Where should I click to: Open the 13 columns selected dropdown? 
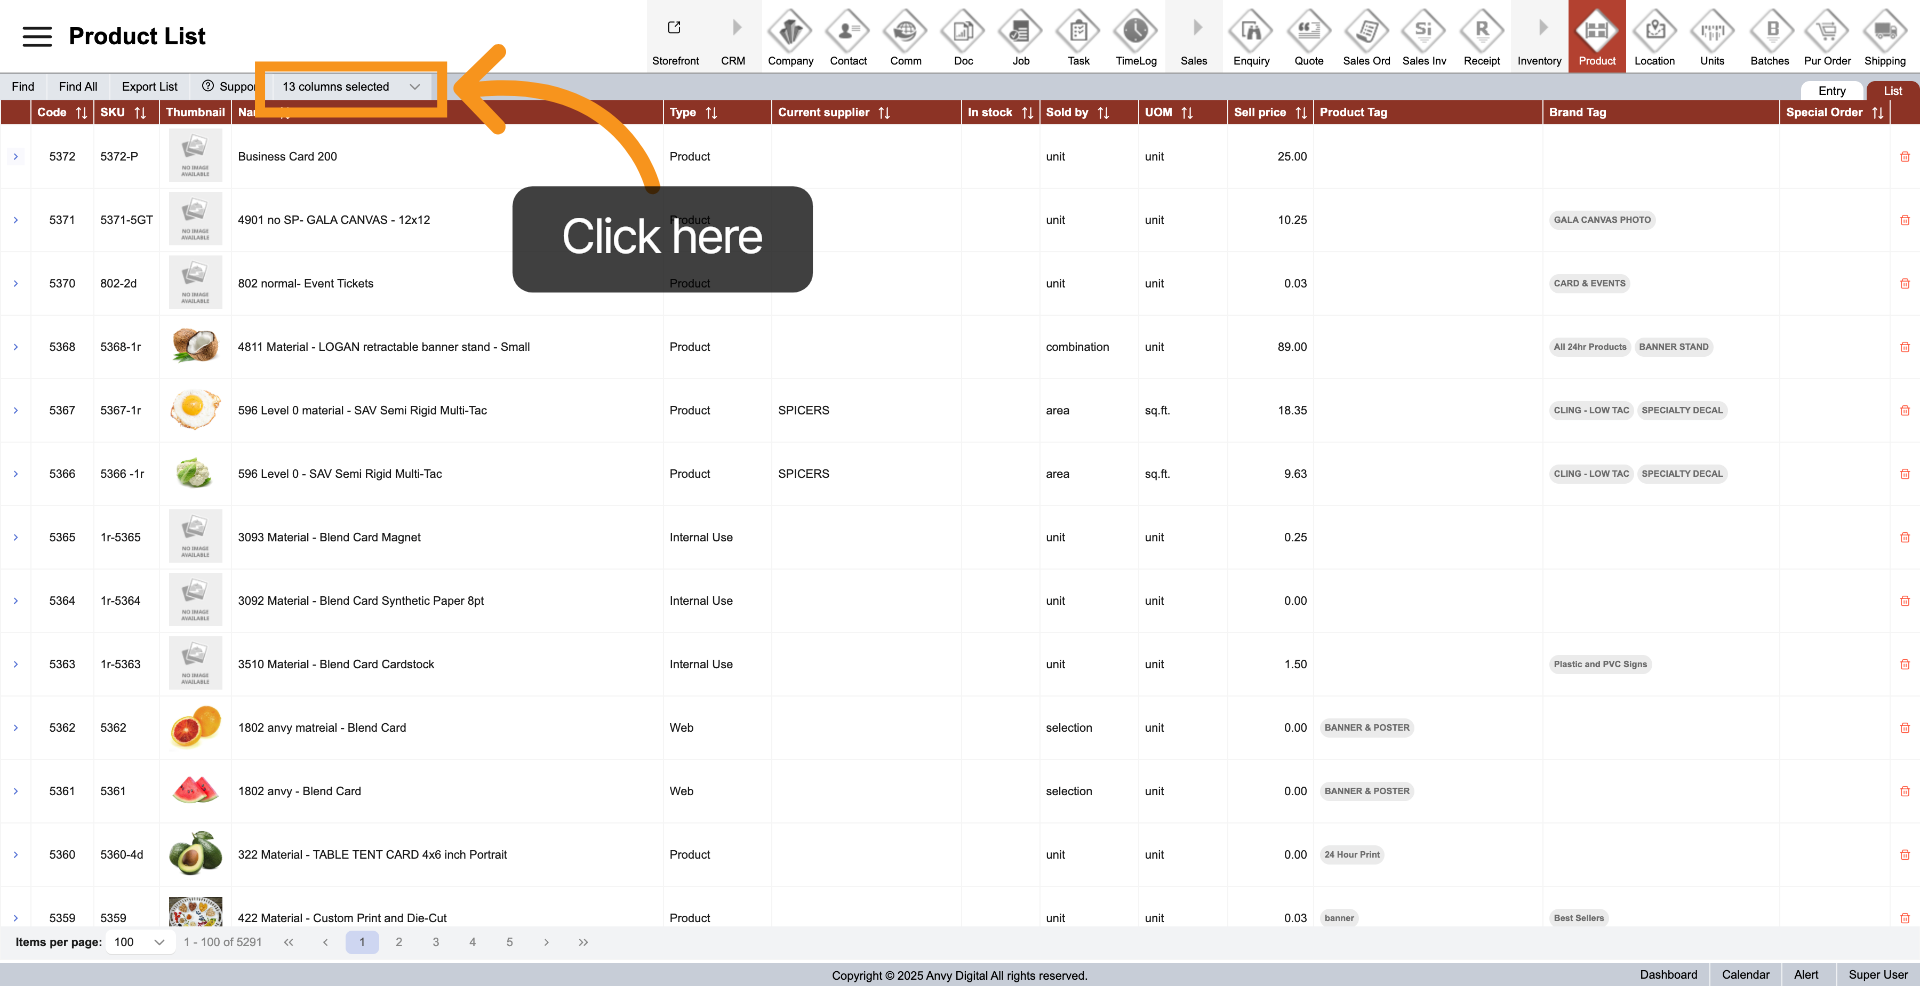350,87
